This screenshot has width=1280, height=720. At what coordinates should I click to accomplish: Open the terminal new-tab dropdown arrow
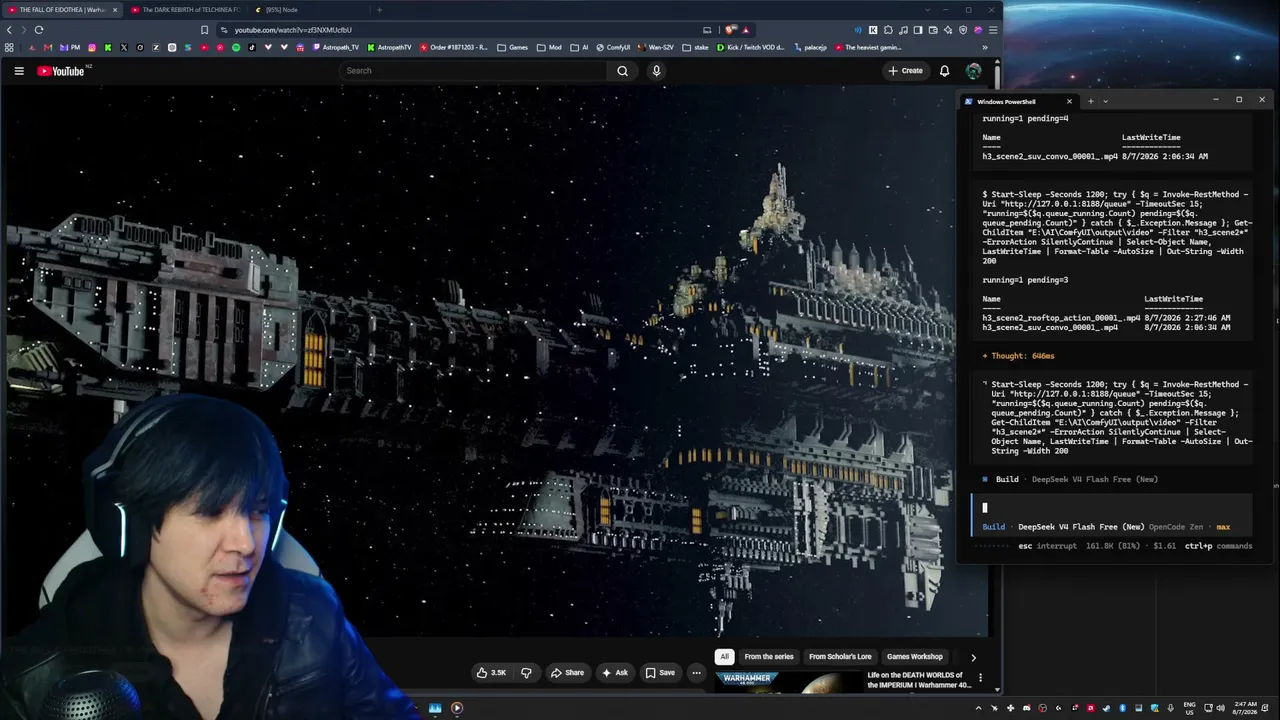click(1105, 101)
